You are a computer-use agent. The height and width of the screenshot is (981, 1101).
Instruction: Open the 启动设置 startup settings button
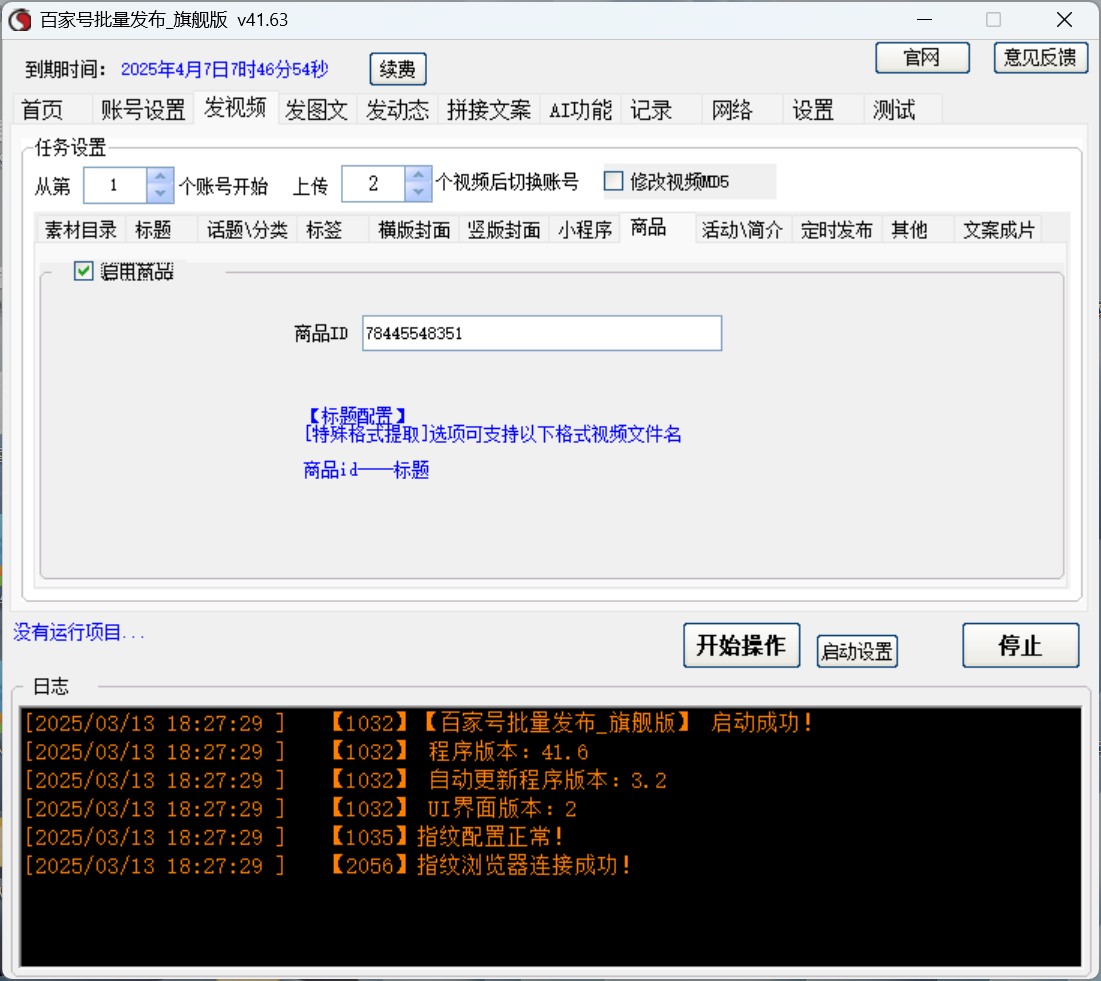(857, 651)
